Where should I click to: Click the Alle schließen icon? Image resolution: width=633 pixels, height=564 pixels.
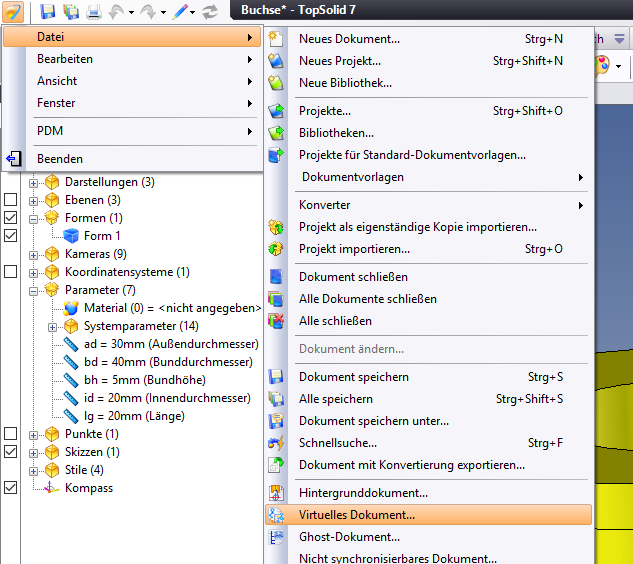(x=276, y=321)
